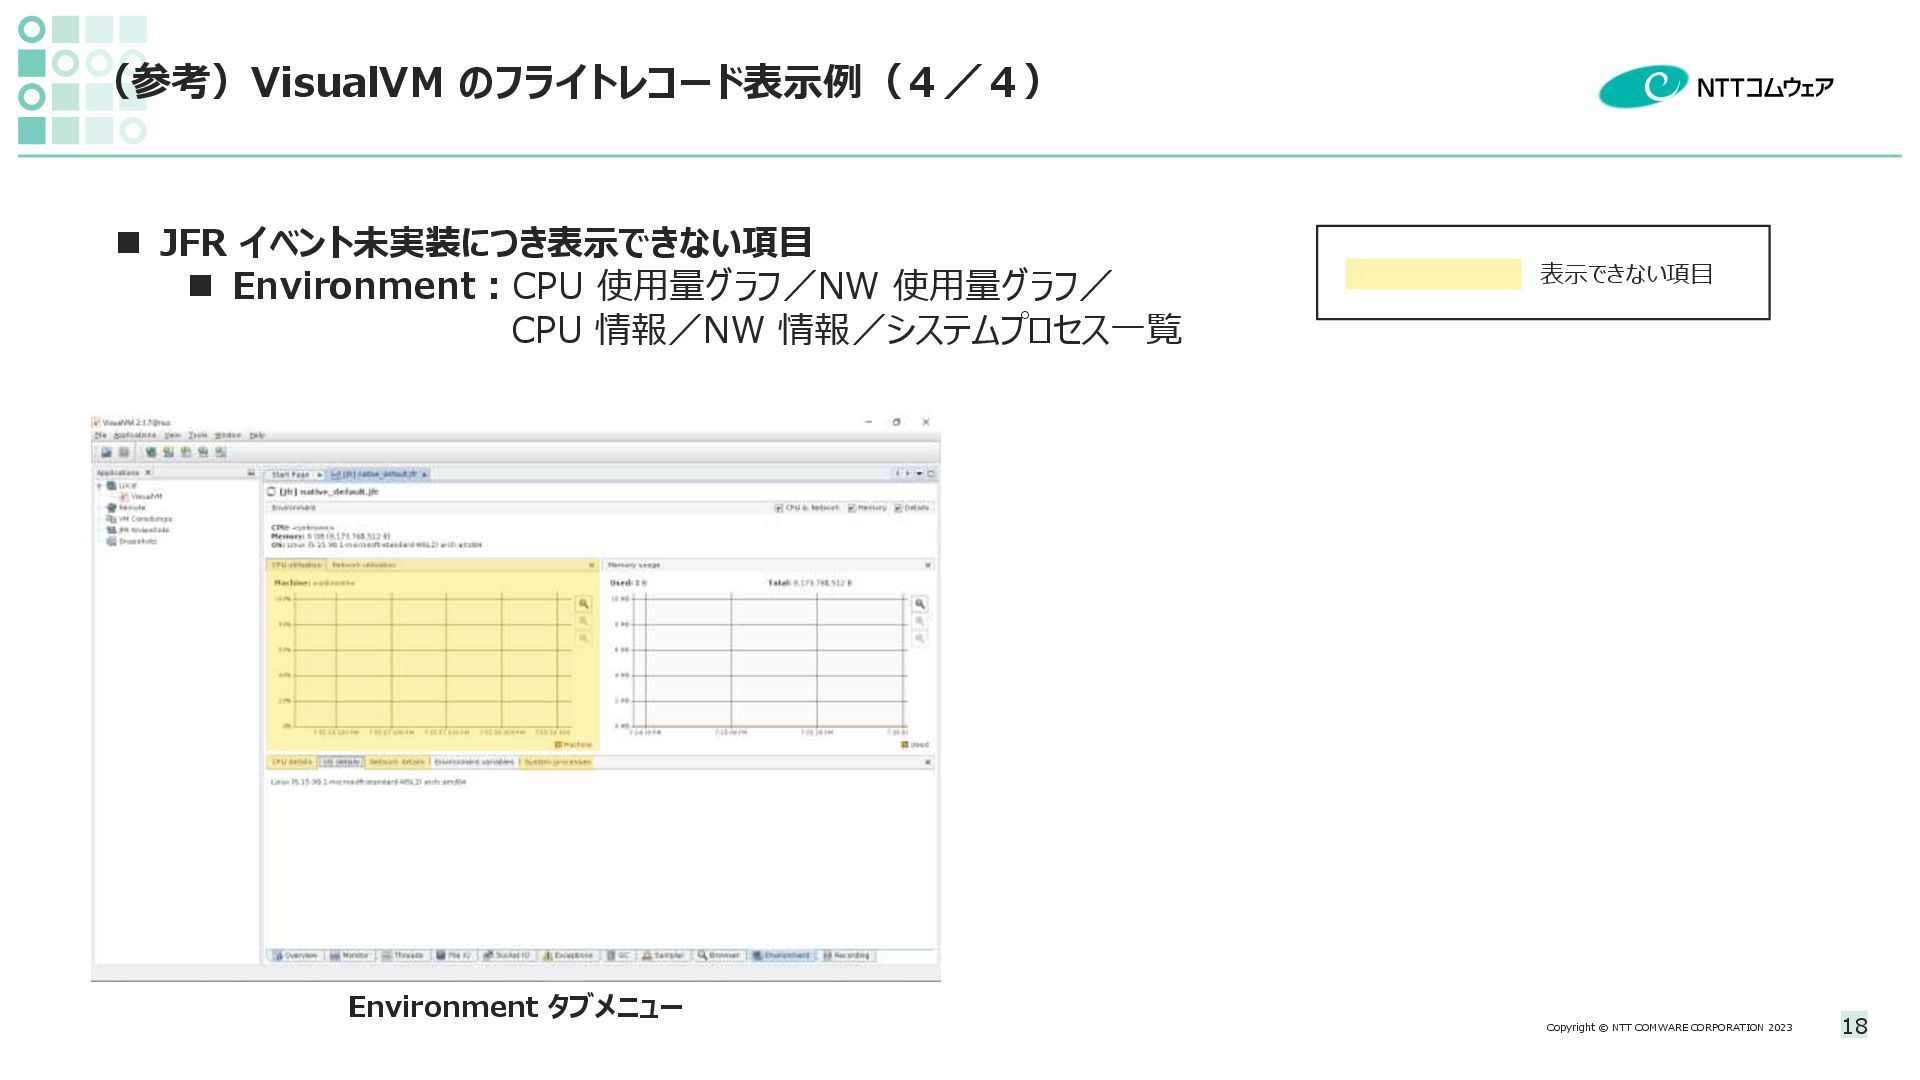Open the Recording view button
The height and width of the screenshot is (1080, 1920).
click(x=846, y=955)
